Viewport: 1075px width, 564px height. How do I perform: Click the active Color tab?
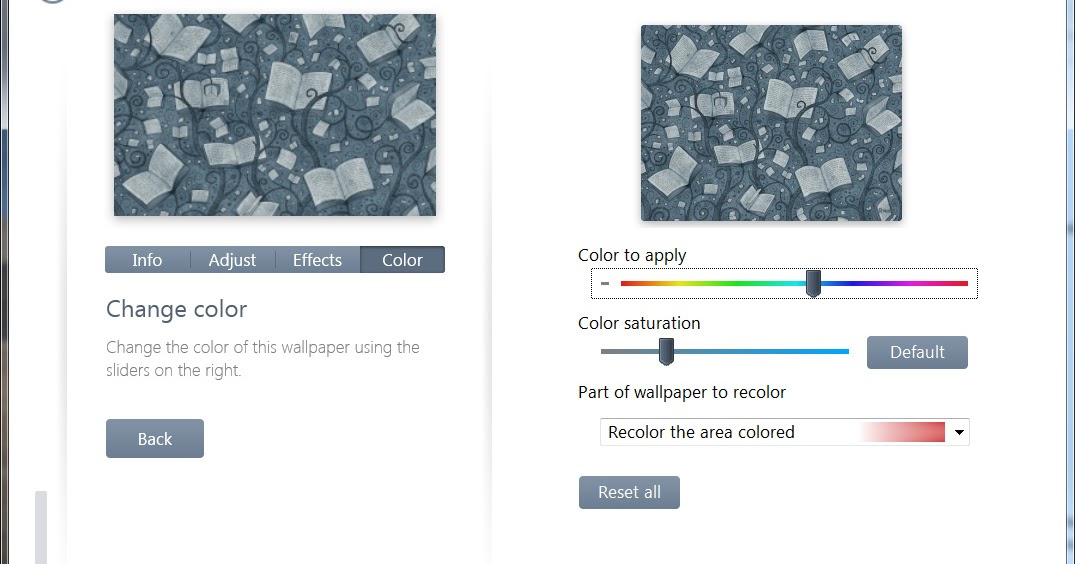(402, 260)
